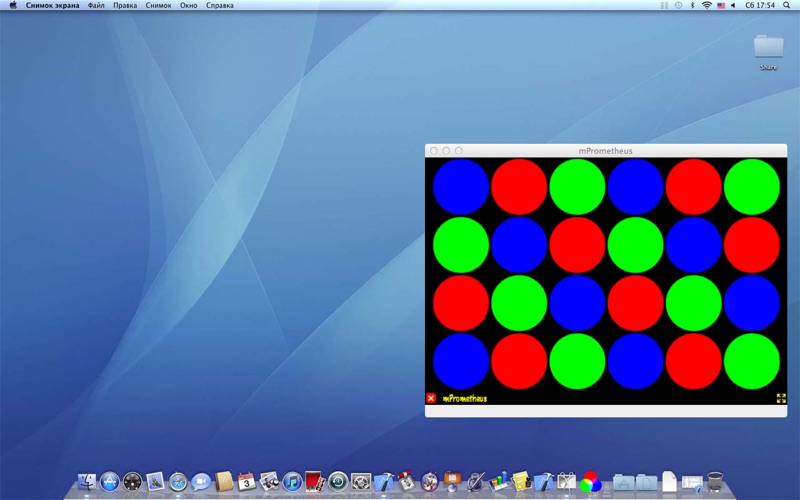Screen dimensions: 800x500
Task: Open the Снимок menu
Action: coord(158,5)
